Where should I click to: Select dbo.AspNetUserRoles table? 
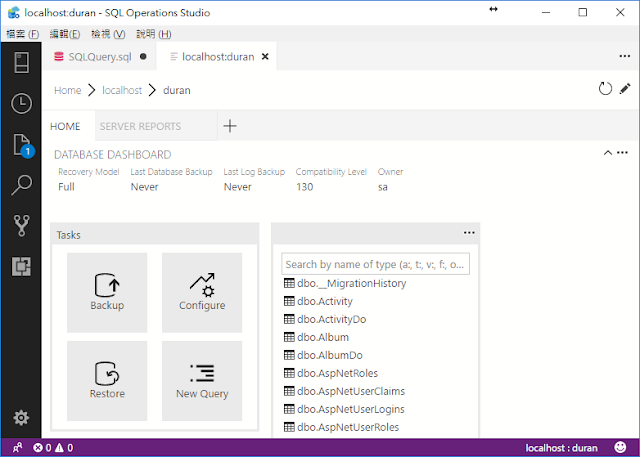pyautogui.click(x=342, y=427)
